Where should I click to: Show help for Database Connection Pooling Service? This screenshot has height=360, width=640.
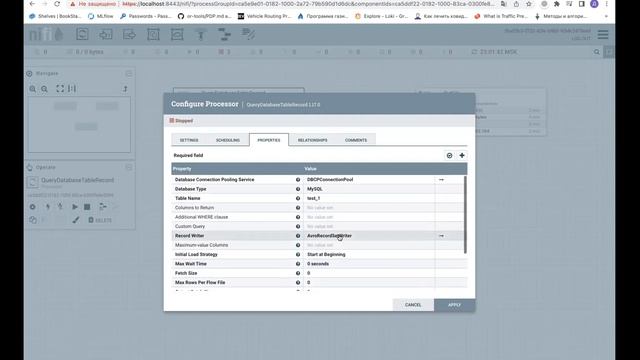pos(298,180)
